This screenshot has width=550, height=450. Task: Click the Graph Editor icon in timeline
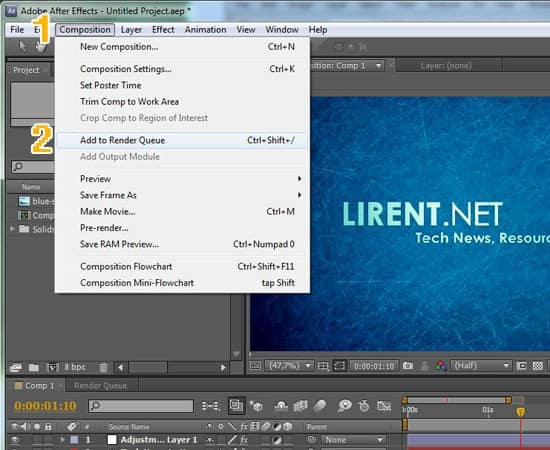[x=384, y=406]
